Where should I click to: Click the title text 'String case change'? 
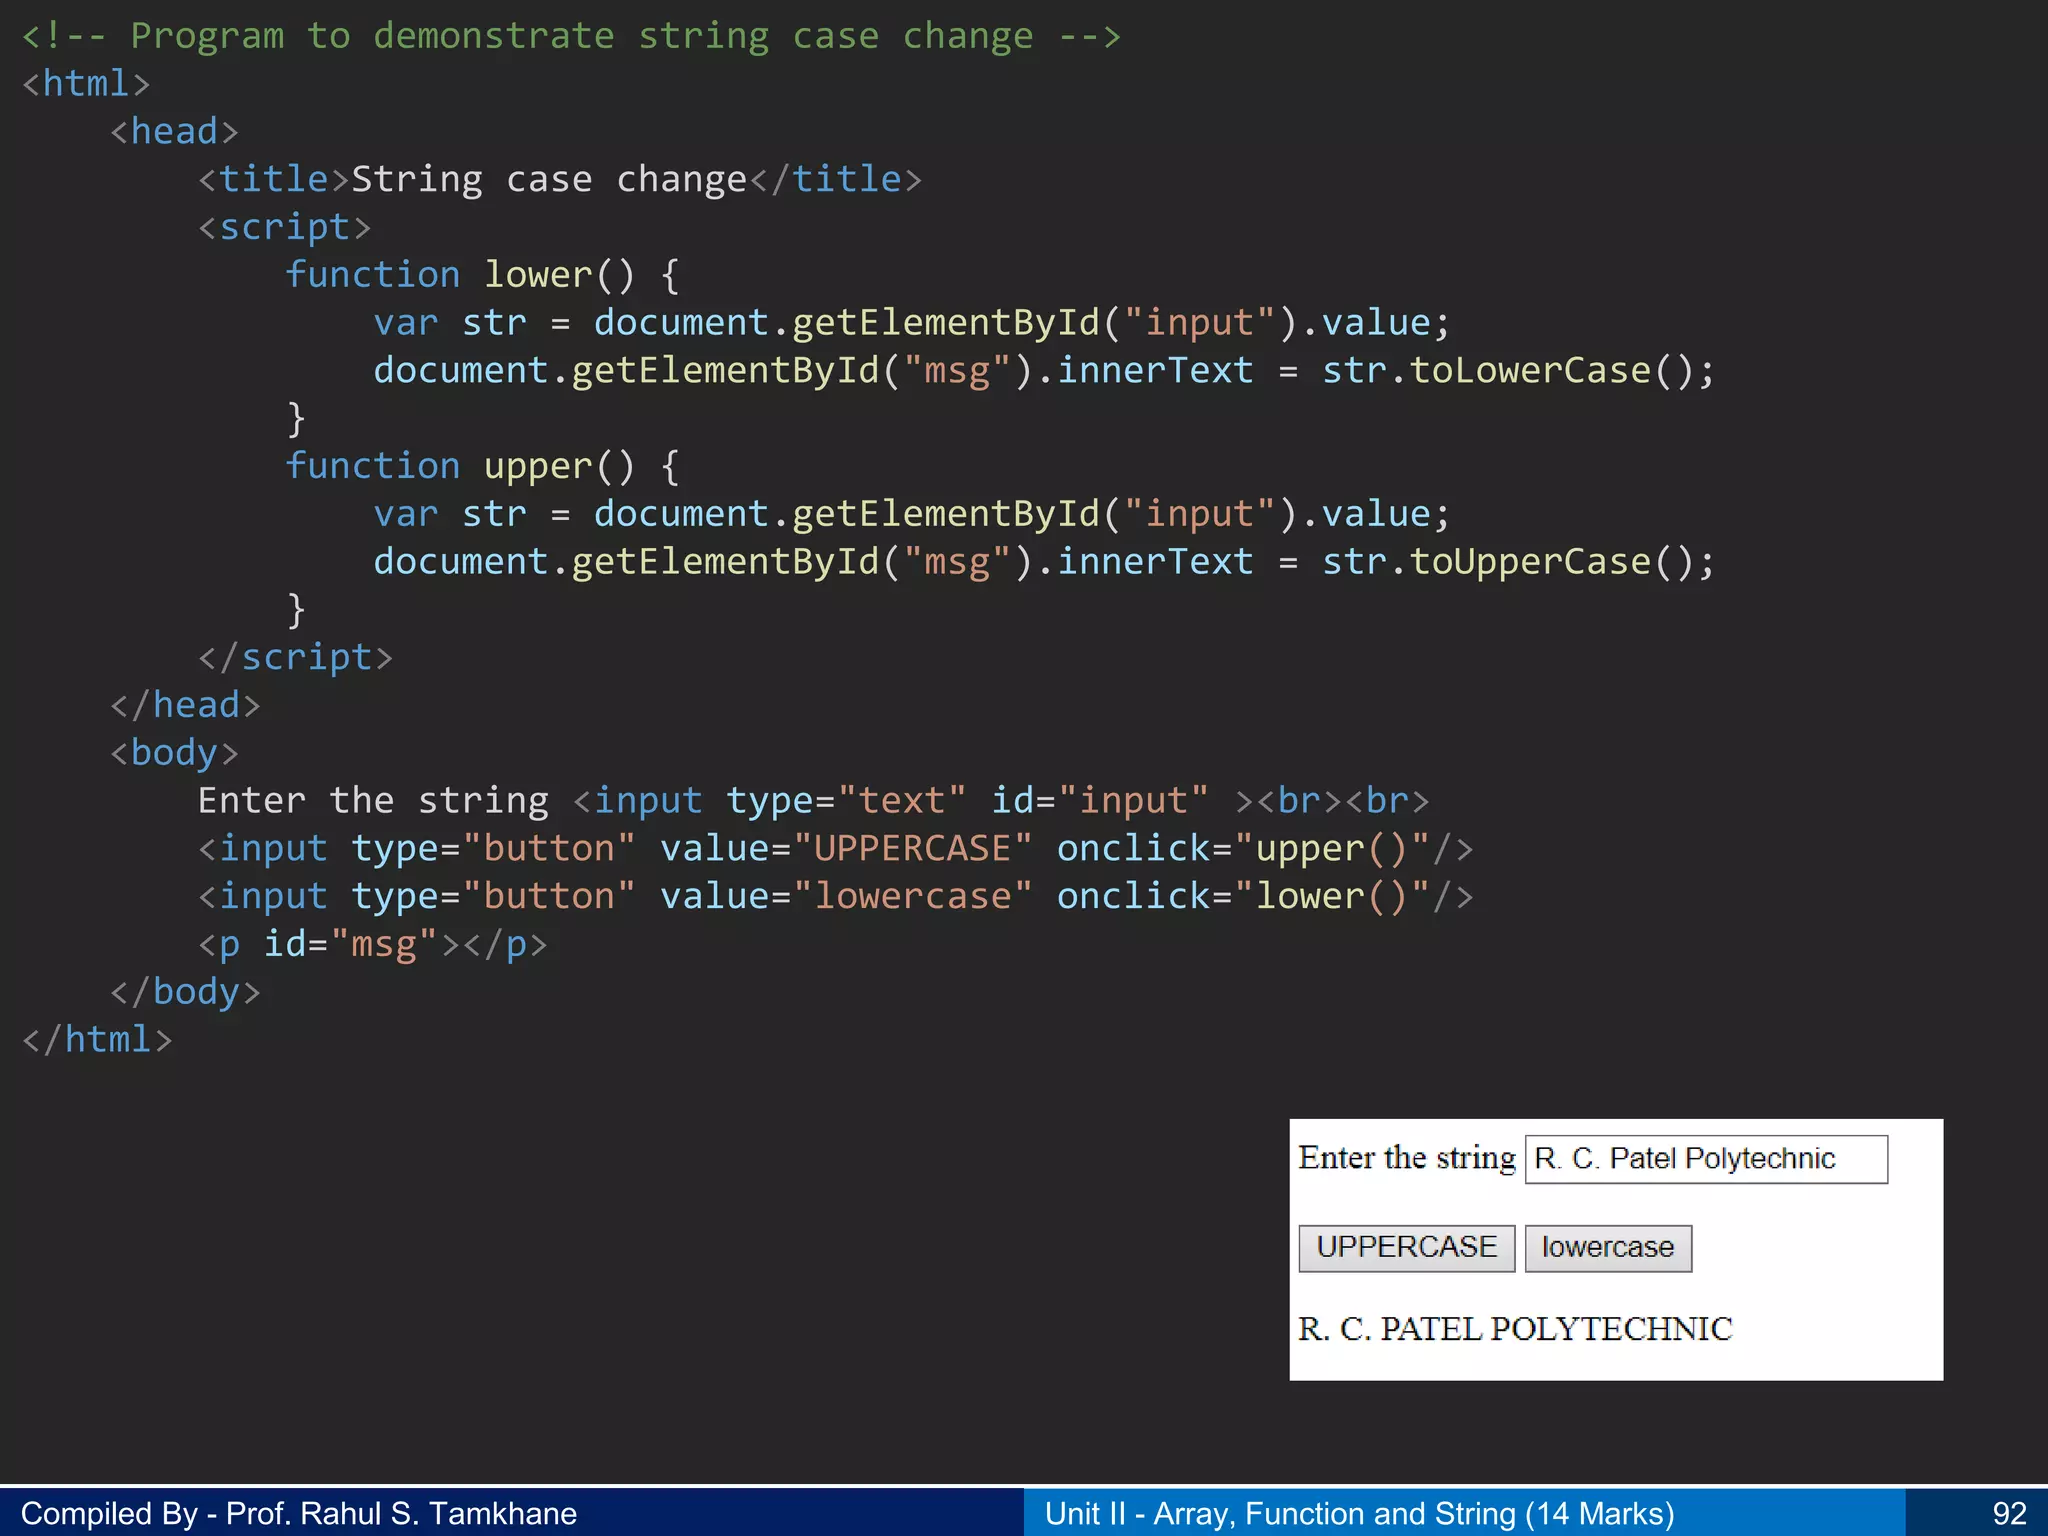(549, 180)
